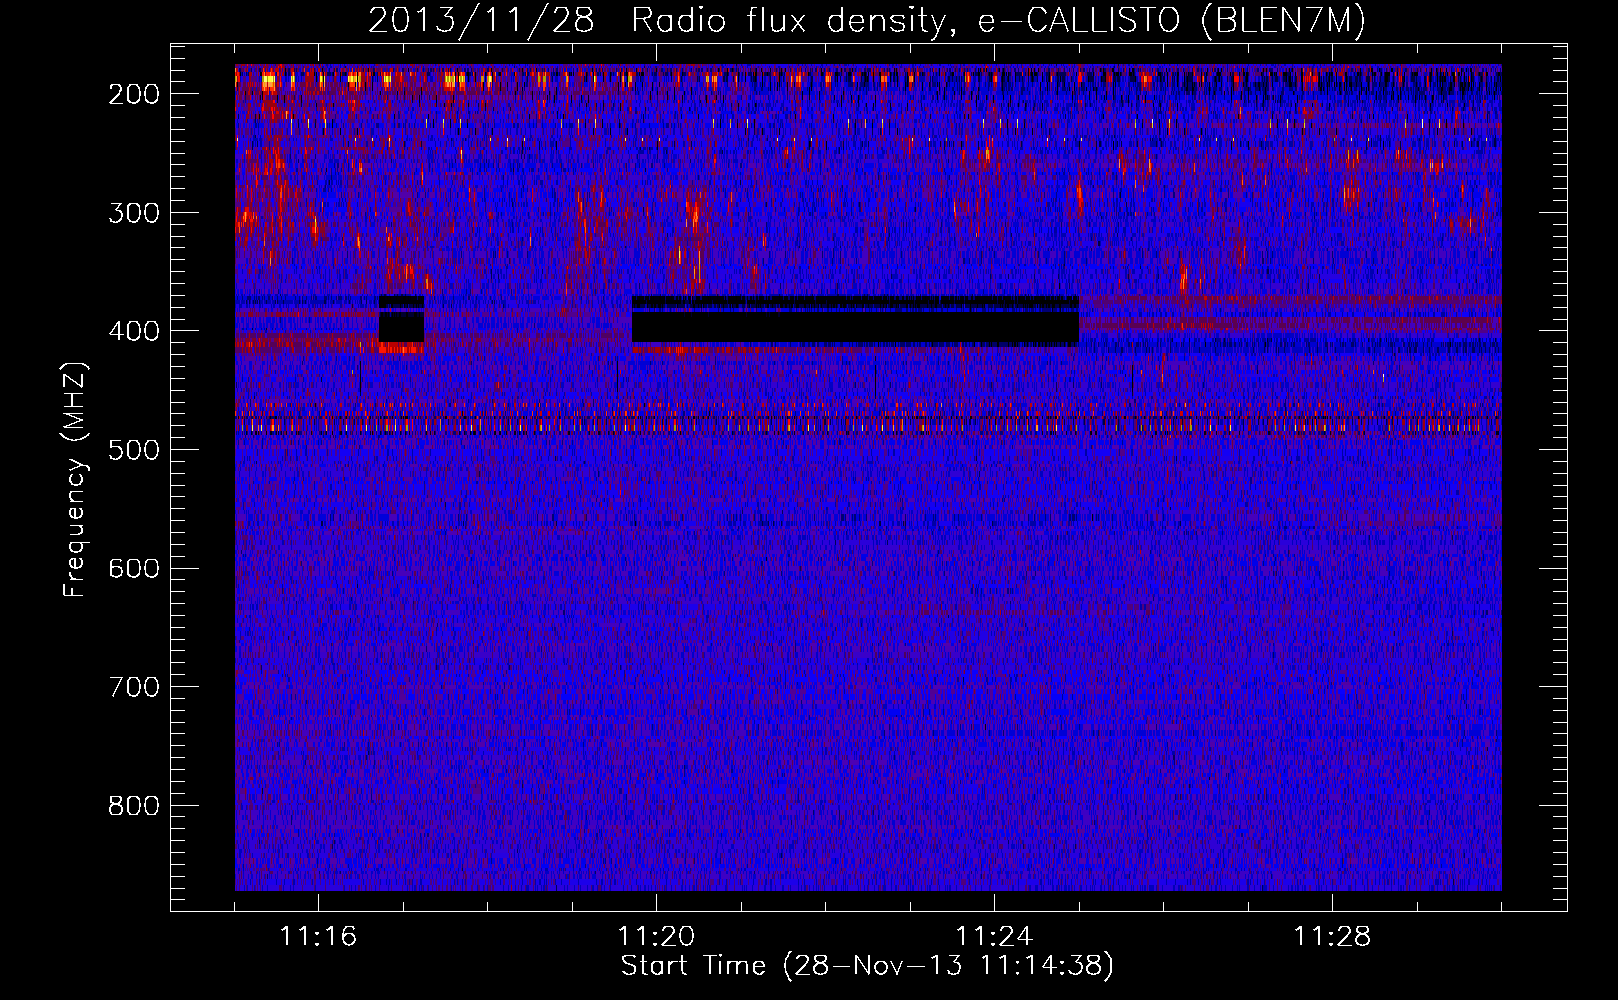Screen dimensions: 1618x1000
Task: Click the plot title mentioning e-CALLISTO (BLEN7M)
Action: point(867,20)
